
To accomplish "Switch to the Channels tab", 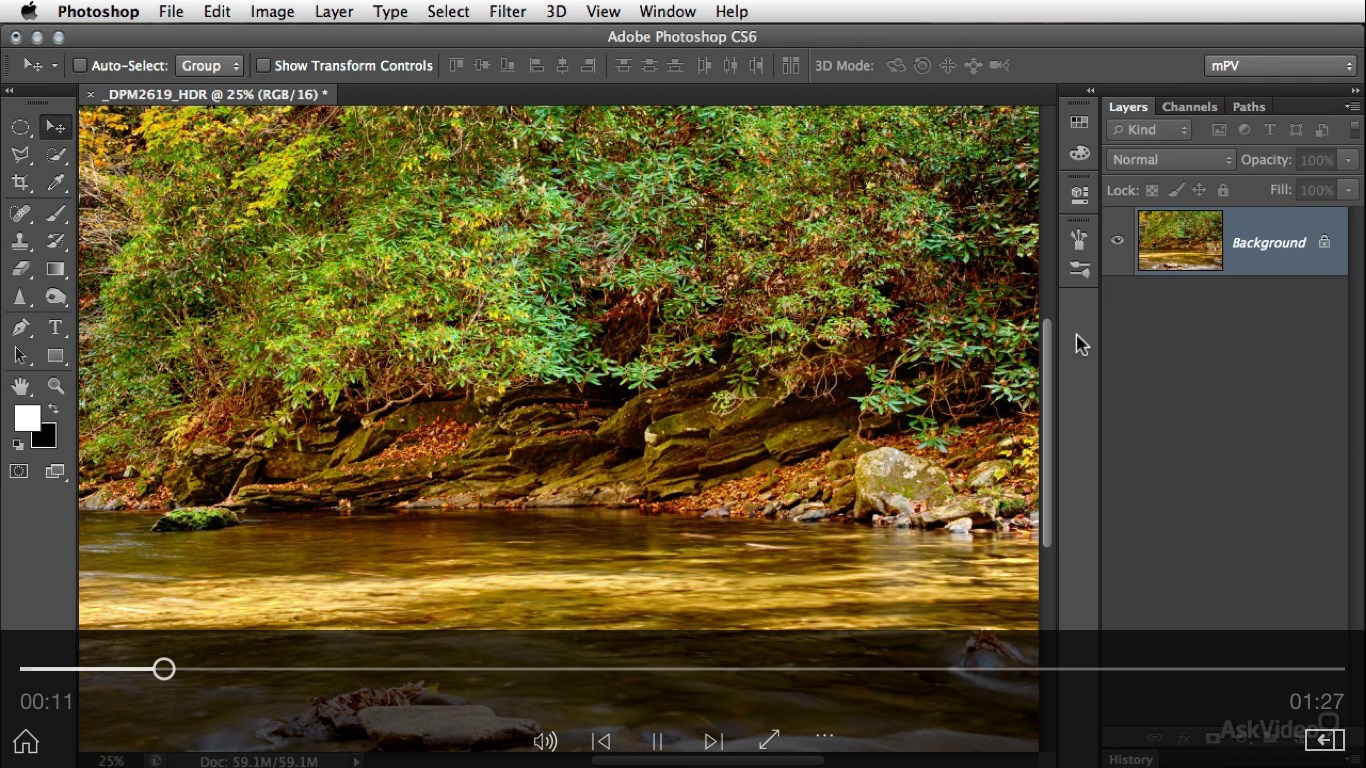I will pos(1189,107).
